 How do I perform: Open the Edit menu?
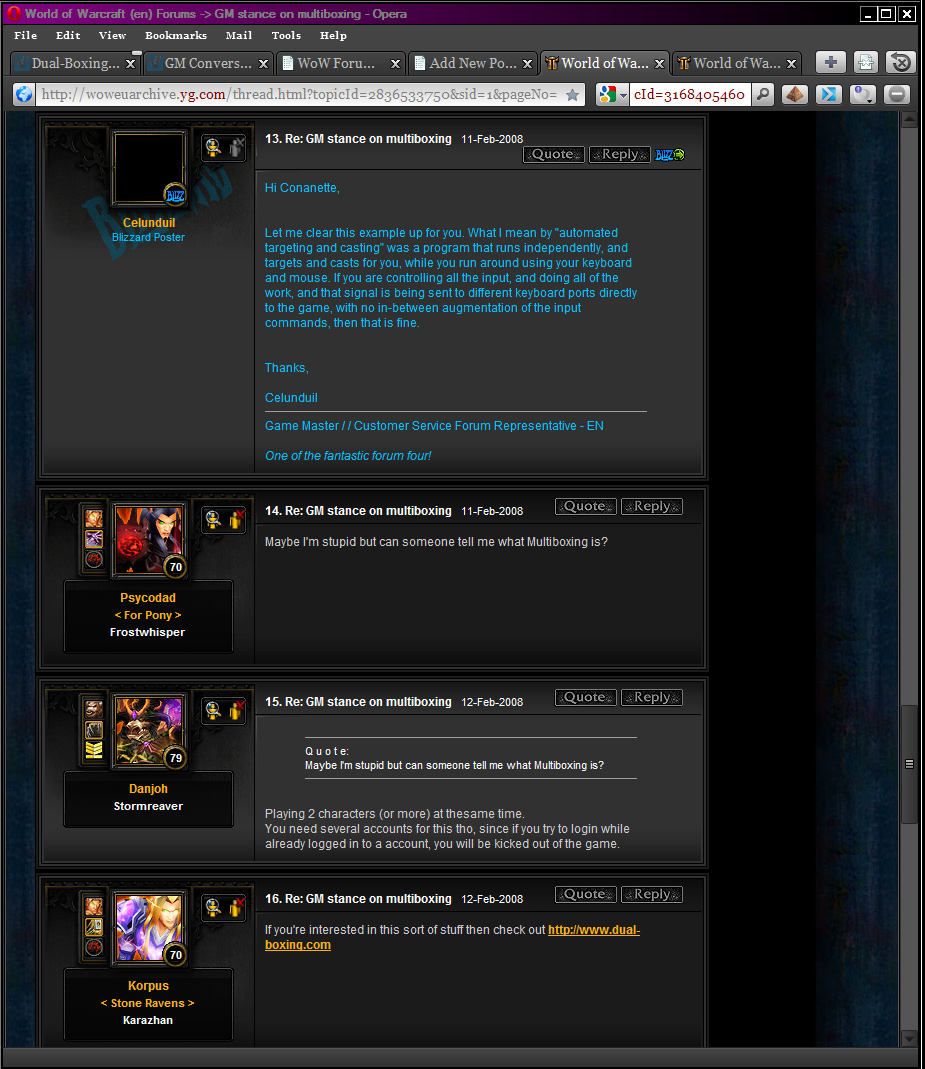[x=68, y=35]
